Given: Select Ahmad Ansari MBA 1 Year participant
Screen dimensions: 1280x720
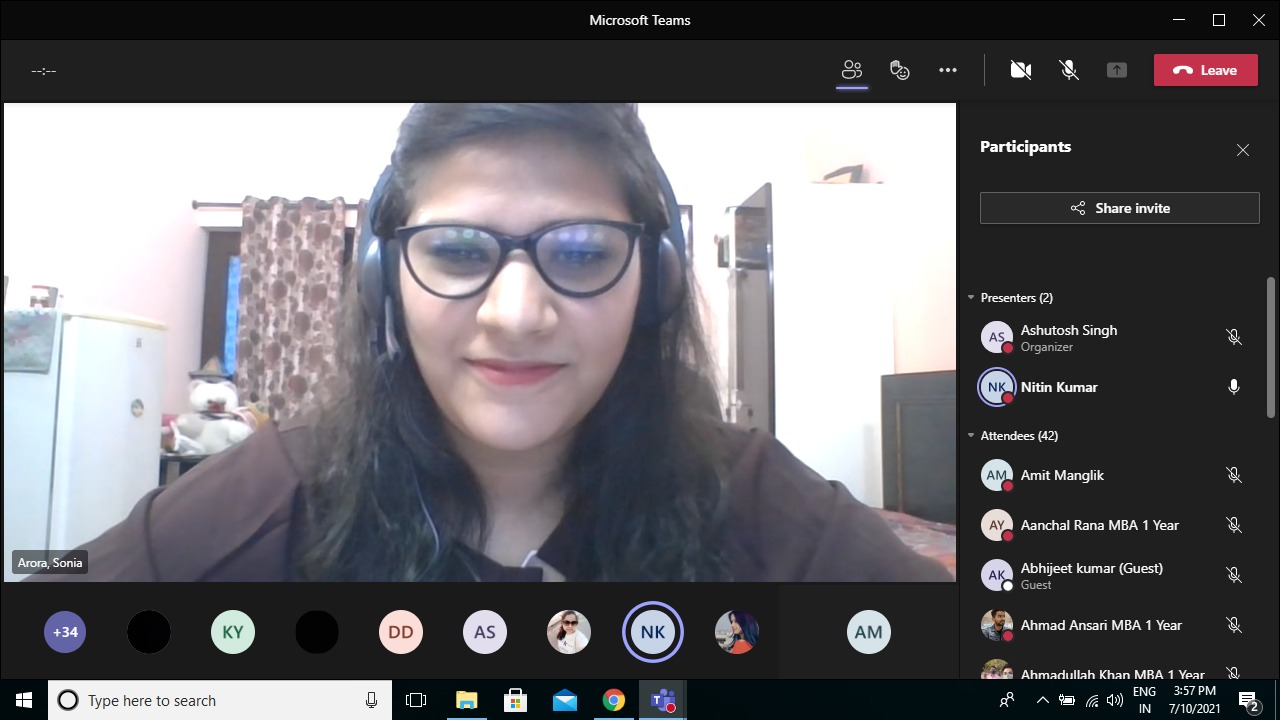Looking at the screenshot, I should 1100,625.
